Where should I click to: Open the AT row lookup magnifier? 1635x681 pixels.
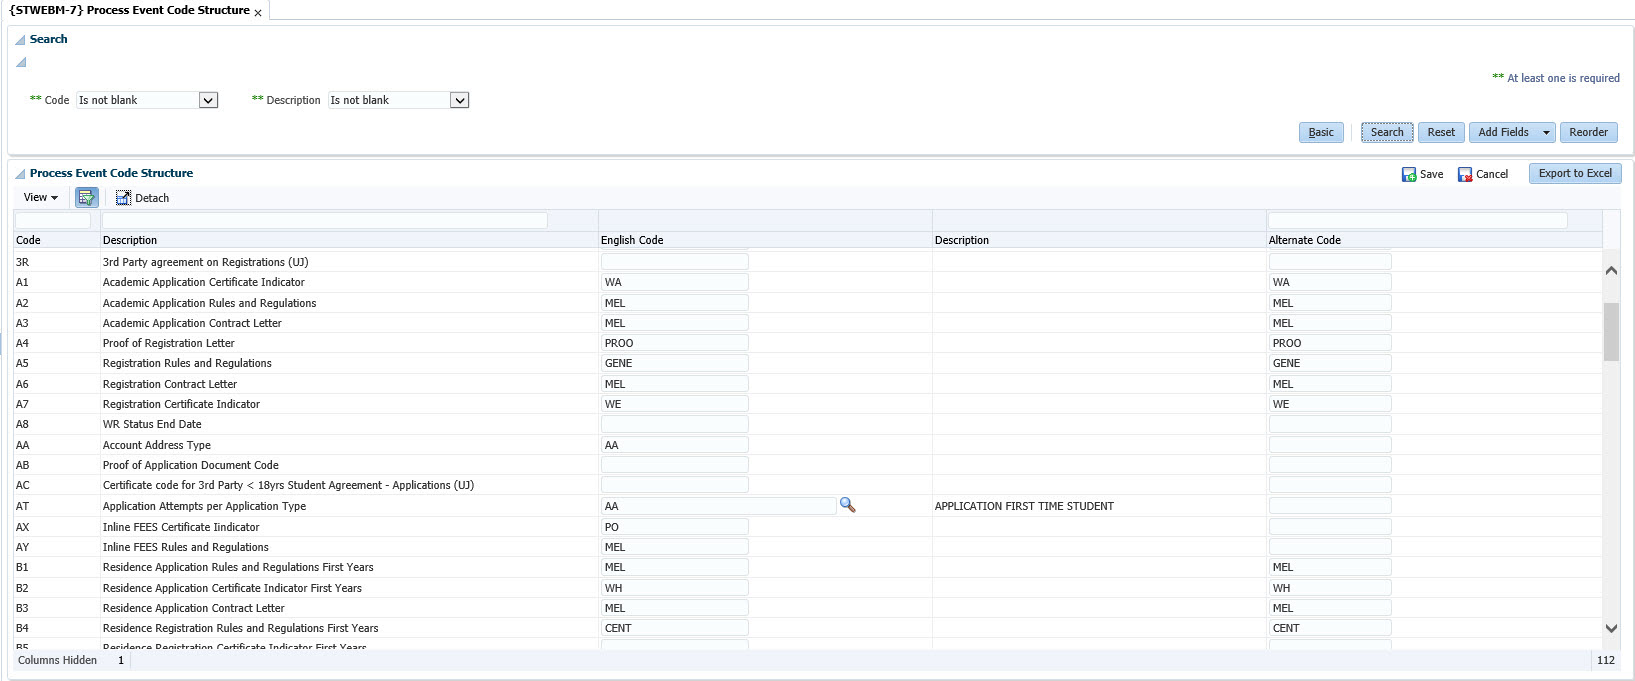pyautogui.click(x=847, y=505)
